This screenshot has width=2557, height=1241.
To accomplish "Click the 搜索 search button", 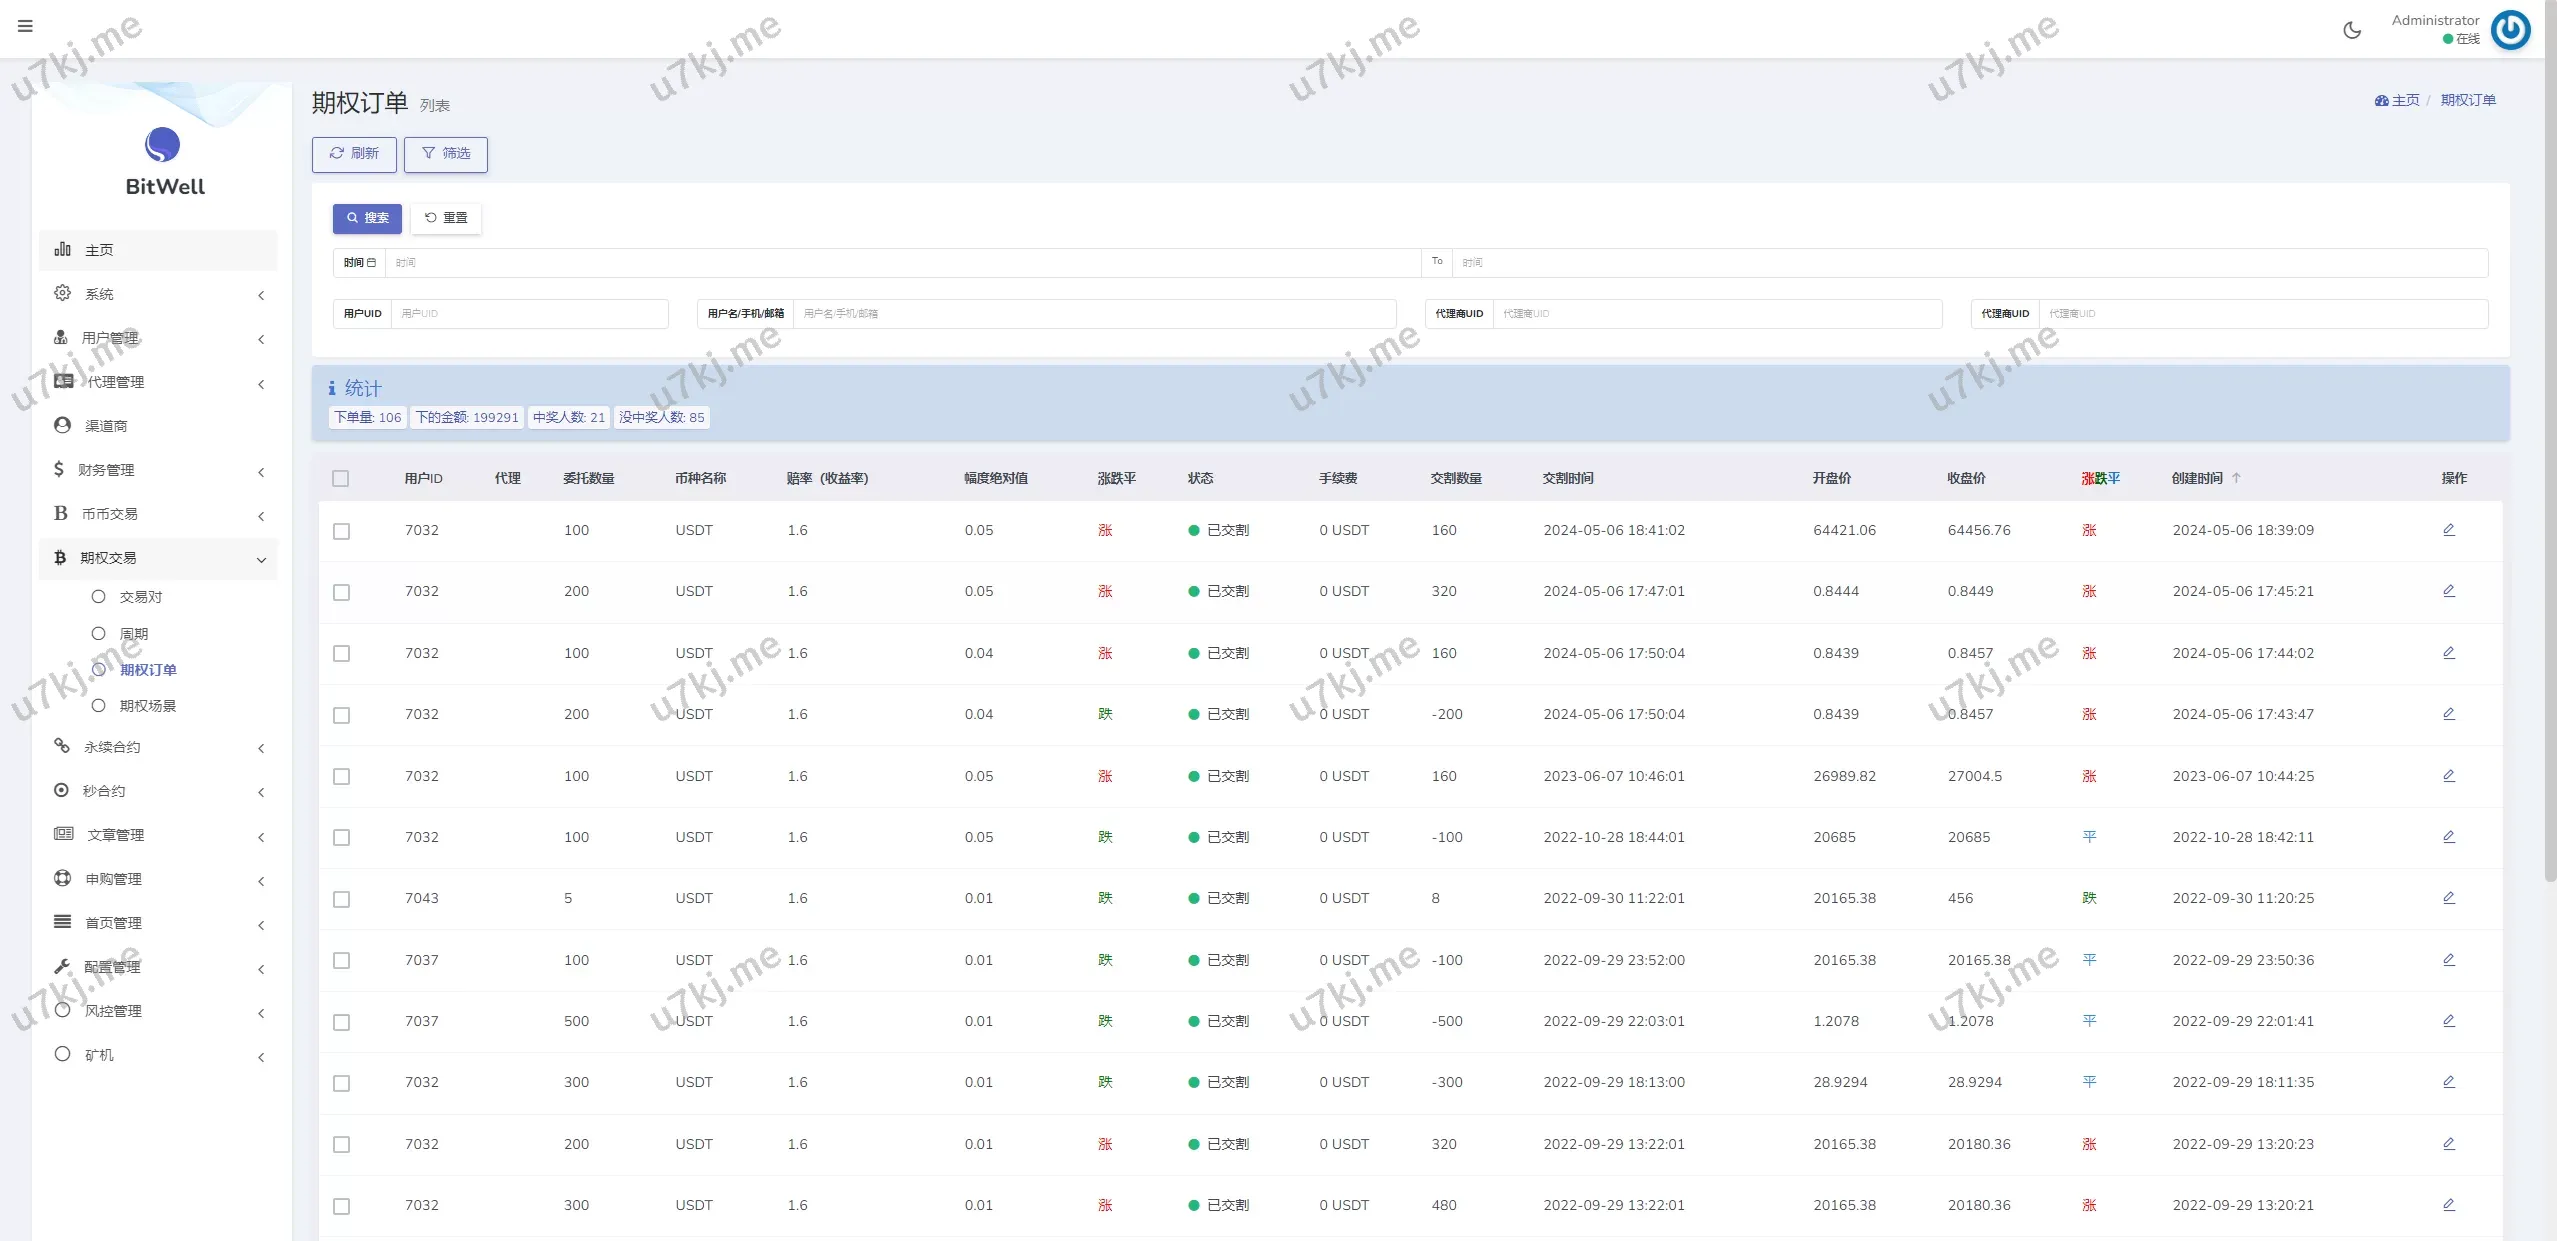I will coord(367,218).
